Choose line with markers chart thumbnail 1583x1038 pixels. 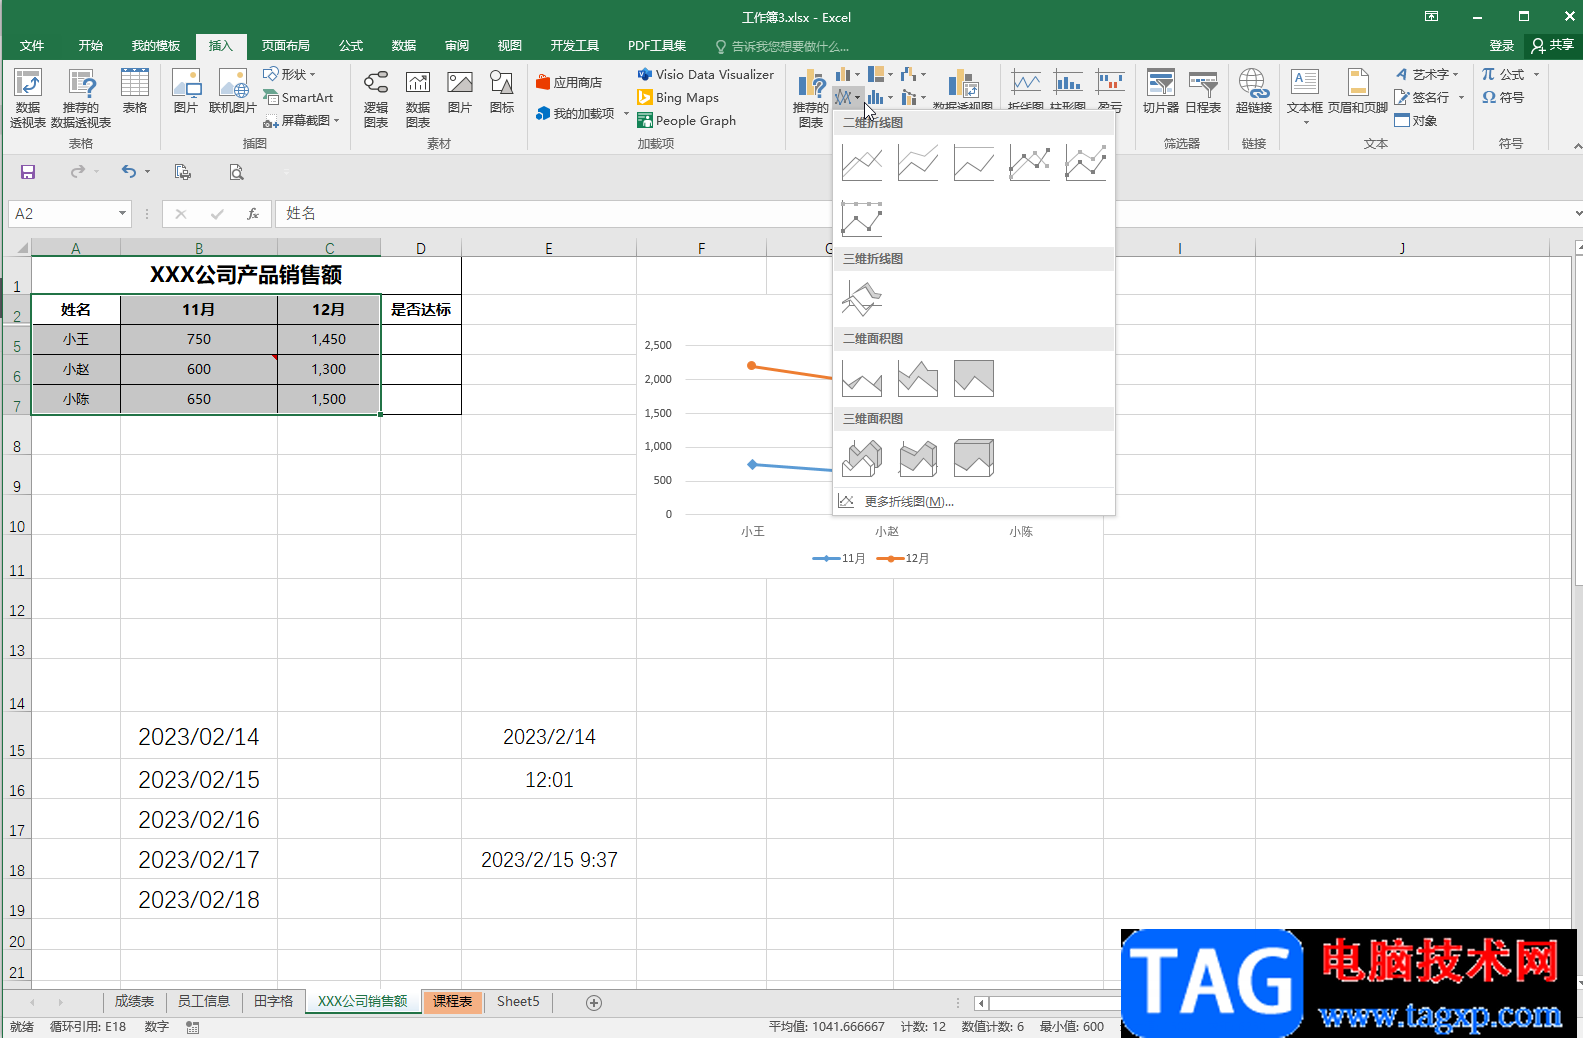tap(1030, 162)
